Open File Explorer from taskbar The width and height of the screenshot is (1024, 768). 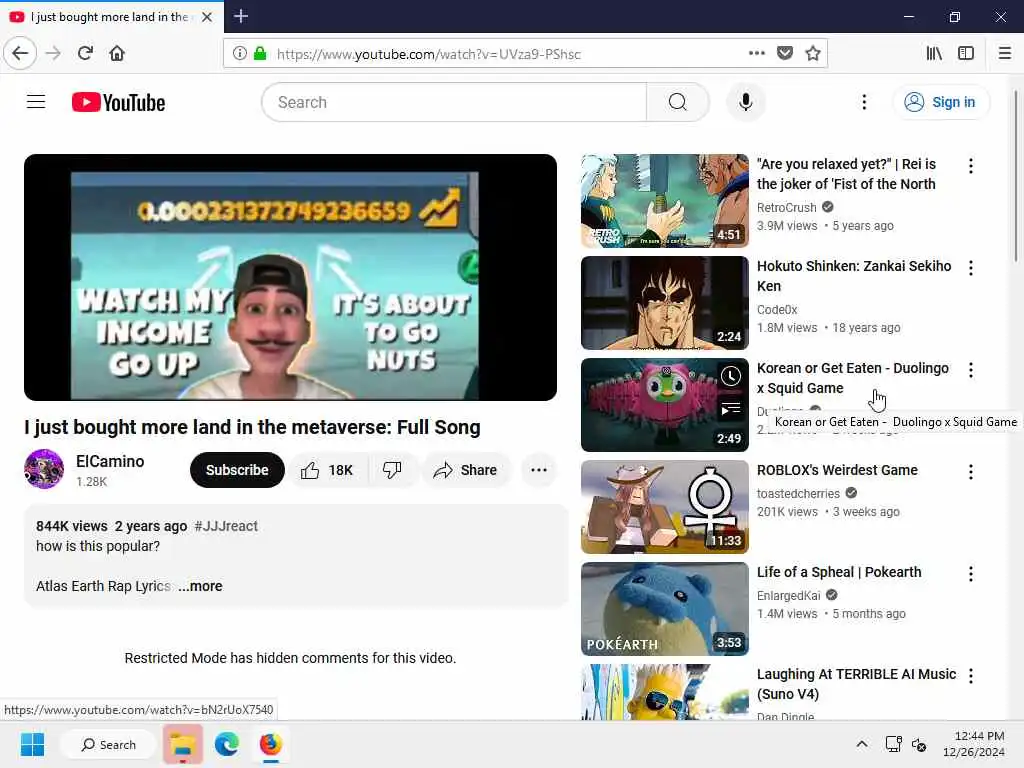pyautogui.click(x=183, y=744)
